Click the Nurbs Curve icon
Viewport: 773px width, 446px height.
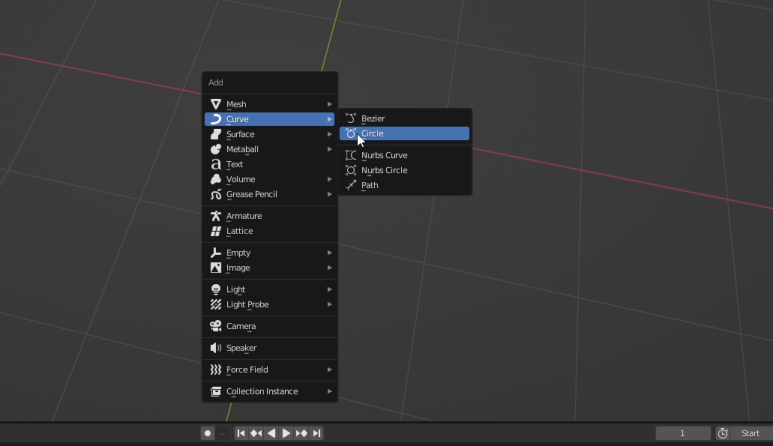[351, 155]
